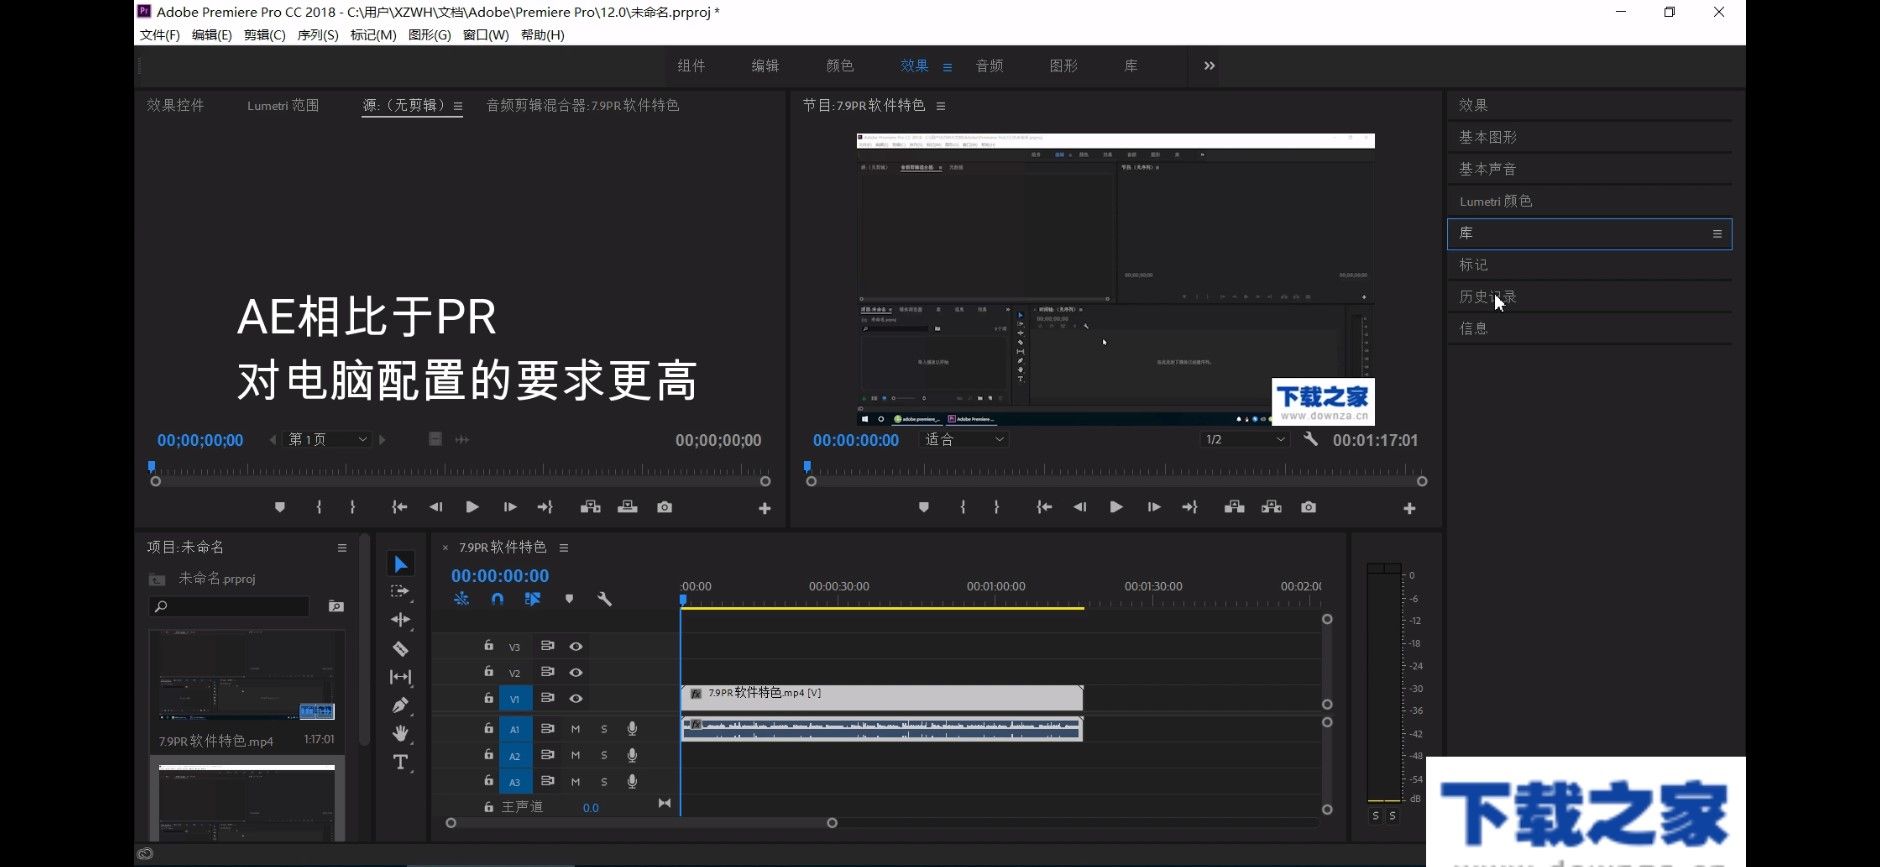Toggle sequence nest insert mode icon
Screen dimensions: 1880x867
click(461, 599)
